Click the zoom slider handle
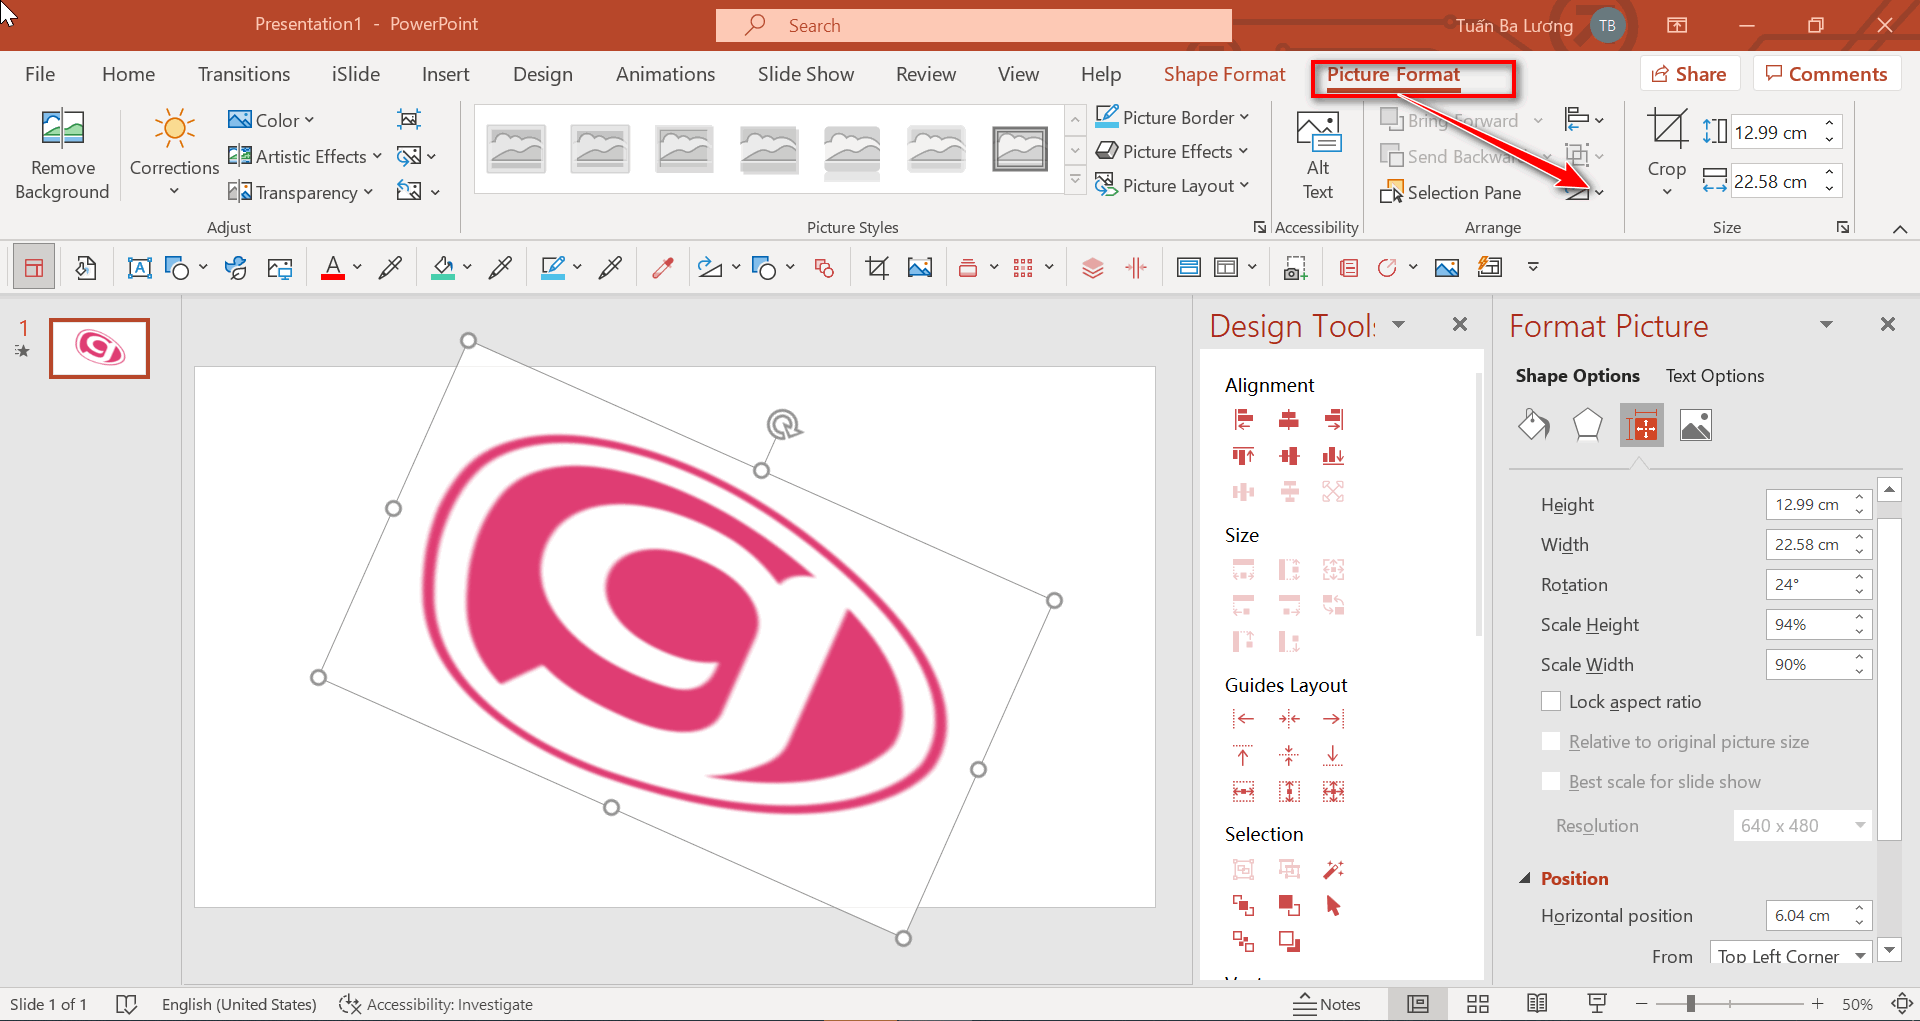 (1690, 1003)
